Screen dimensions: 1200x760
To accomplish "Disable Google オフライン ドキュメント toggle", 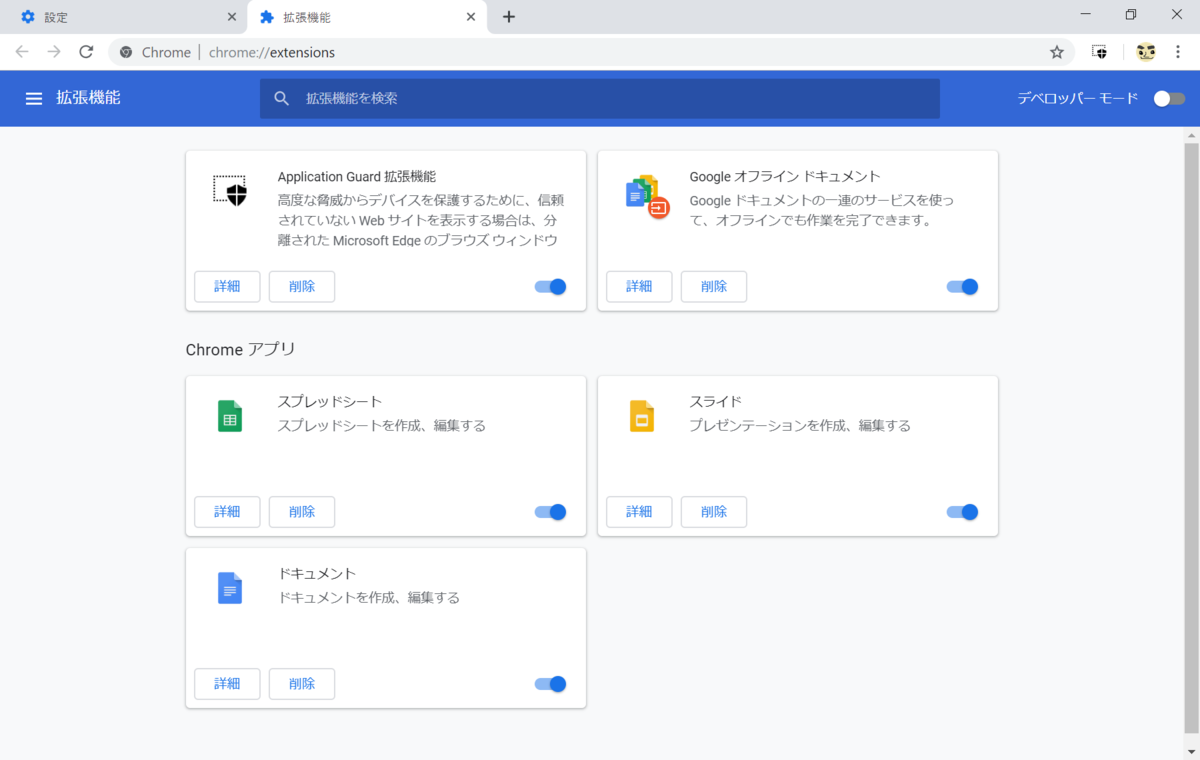I will tap(963, 287).
